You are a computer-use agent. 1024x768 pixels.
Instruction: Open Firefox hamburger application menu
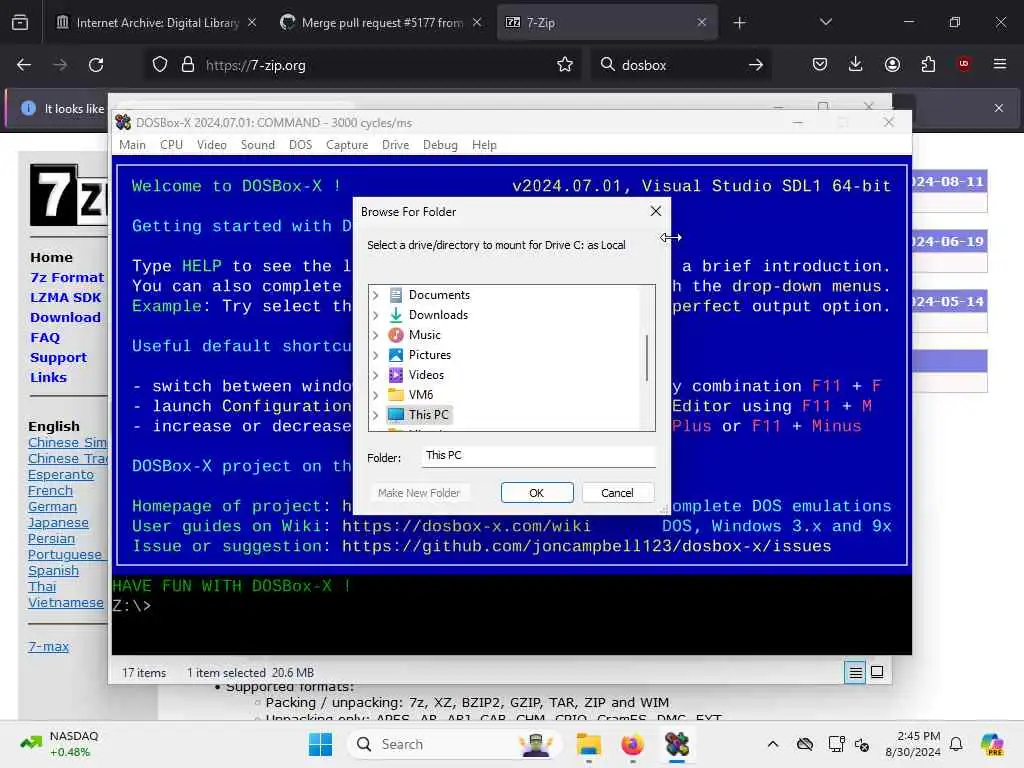click(1000, 64)
